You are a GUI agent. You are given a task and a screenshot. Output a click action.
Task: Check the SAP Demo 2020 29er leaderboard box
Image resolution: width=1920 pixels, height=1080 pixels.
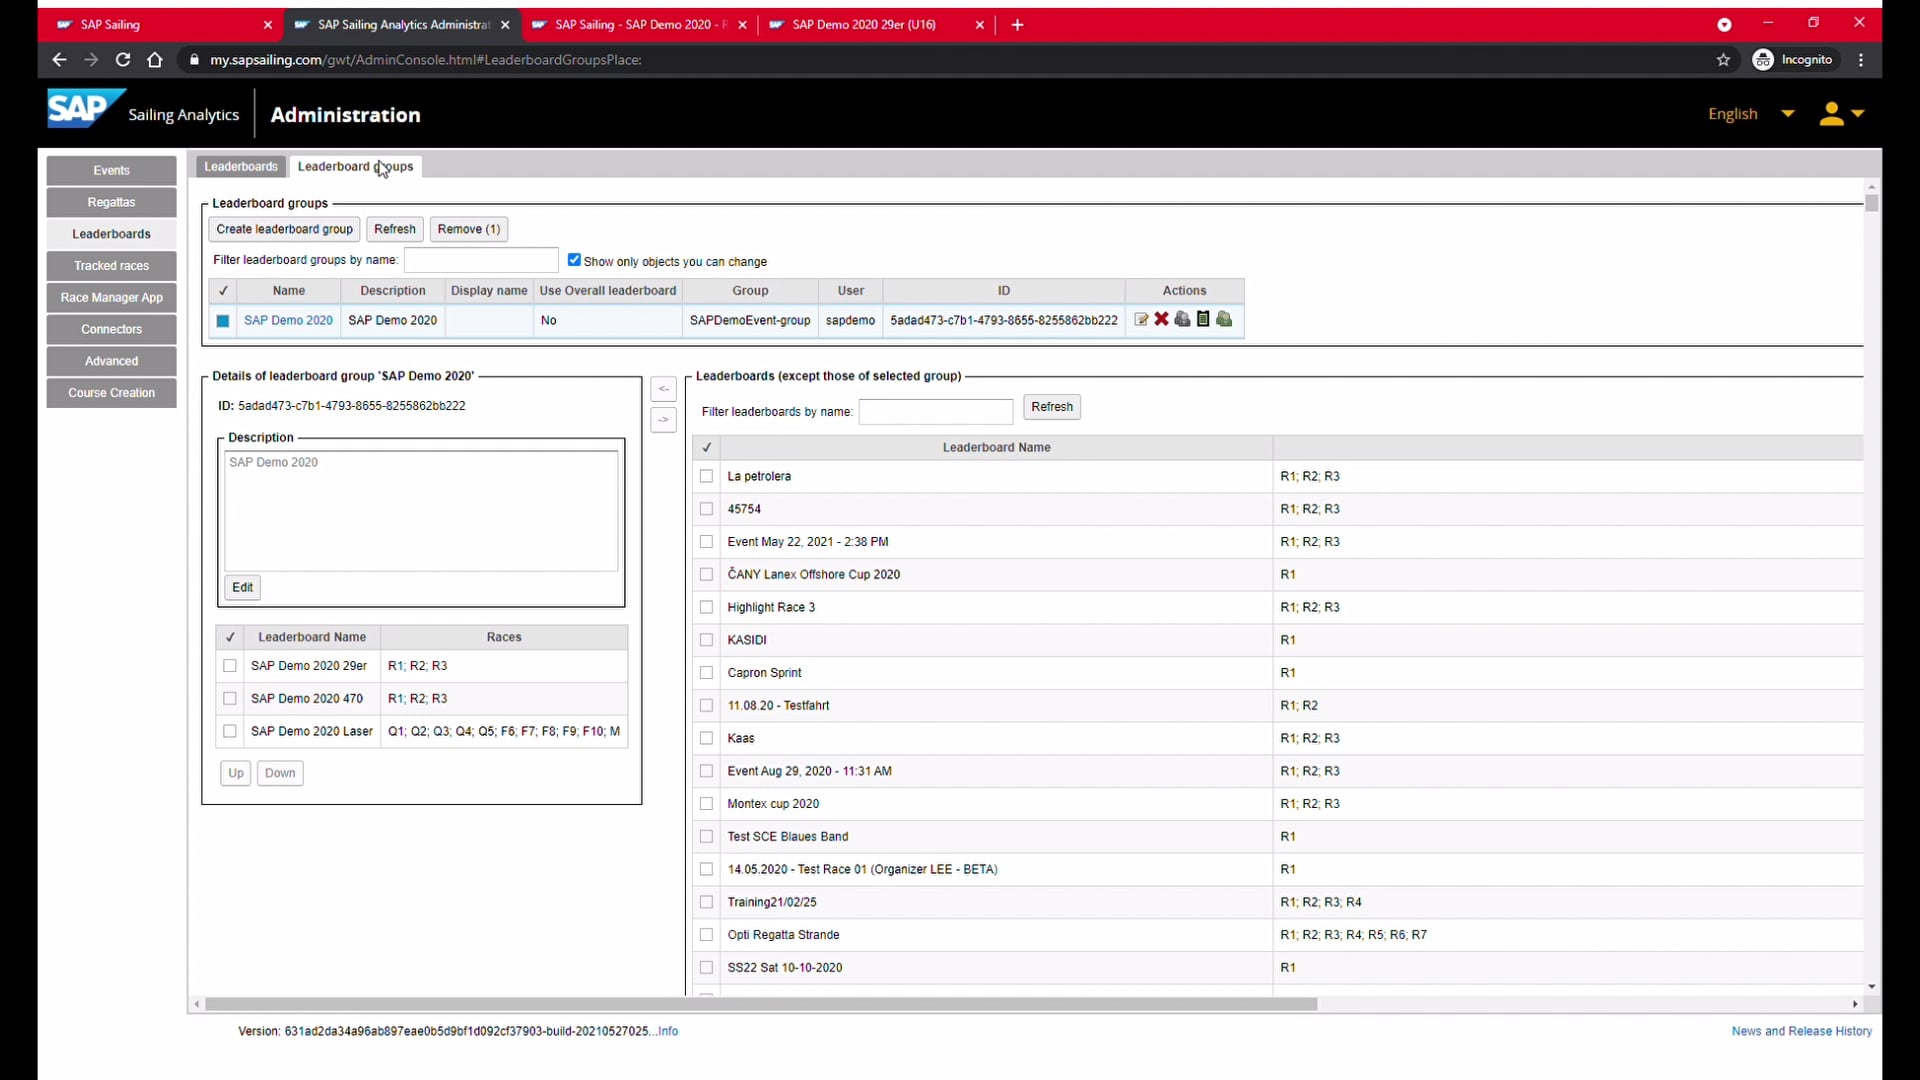230,666
